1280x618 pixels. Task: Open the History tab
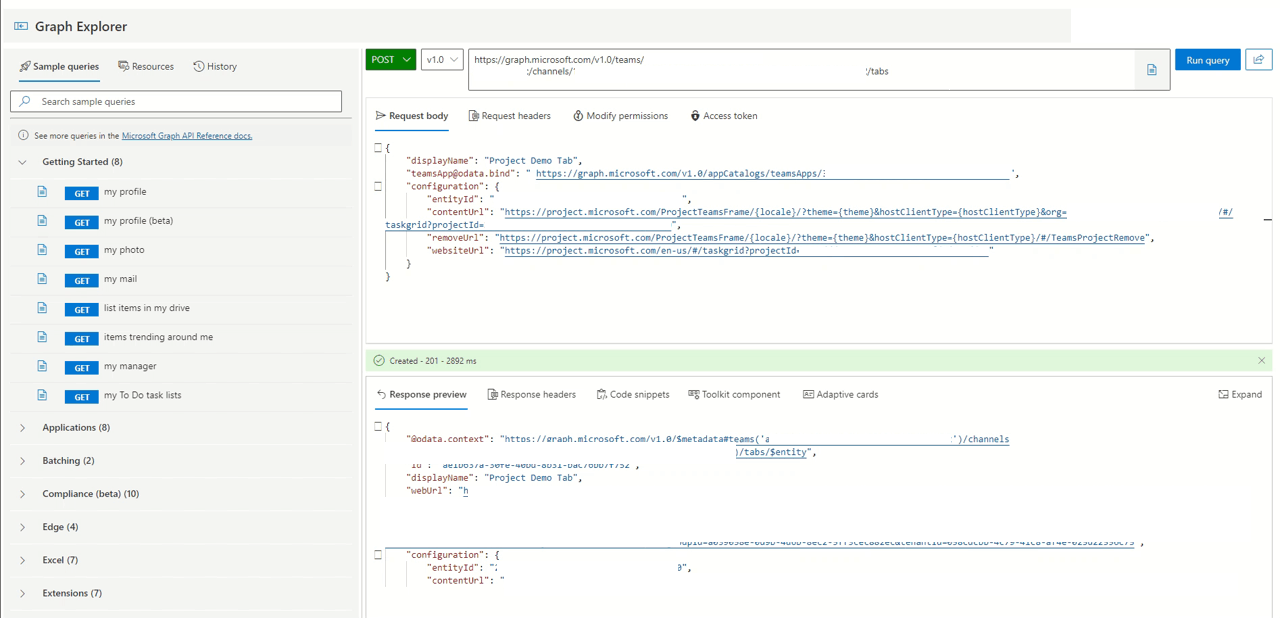[215, 67]
